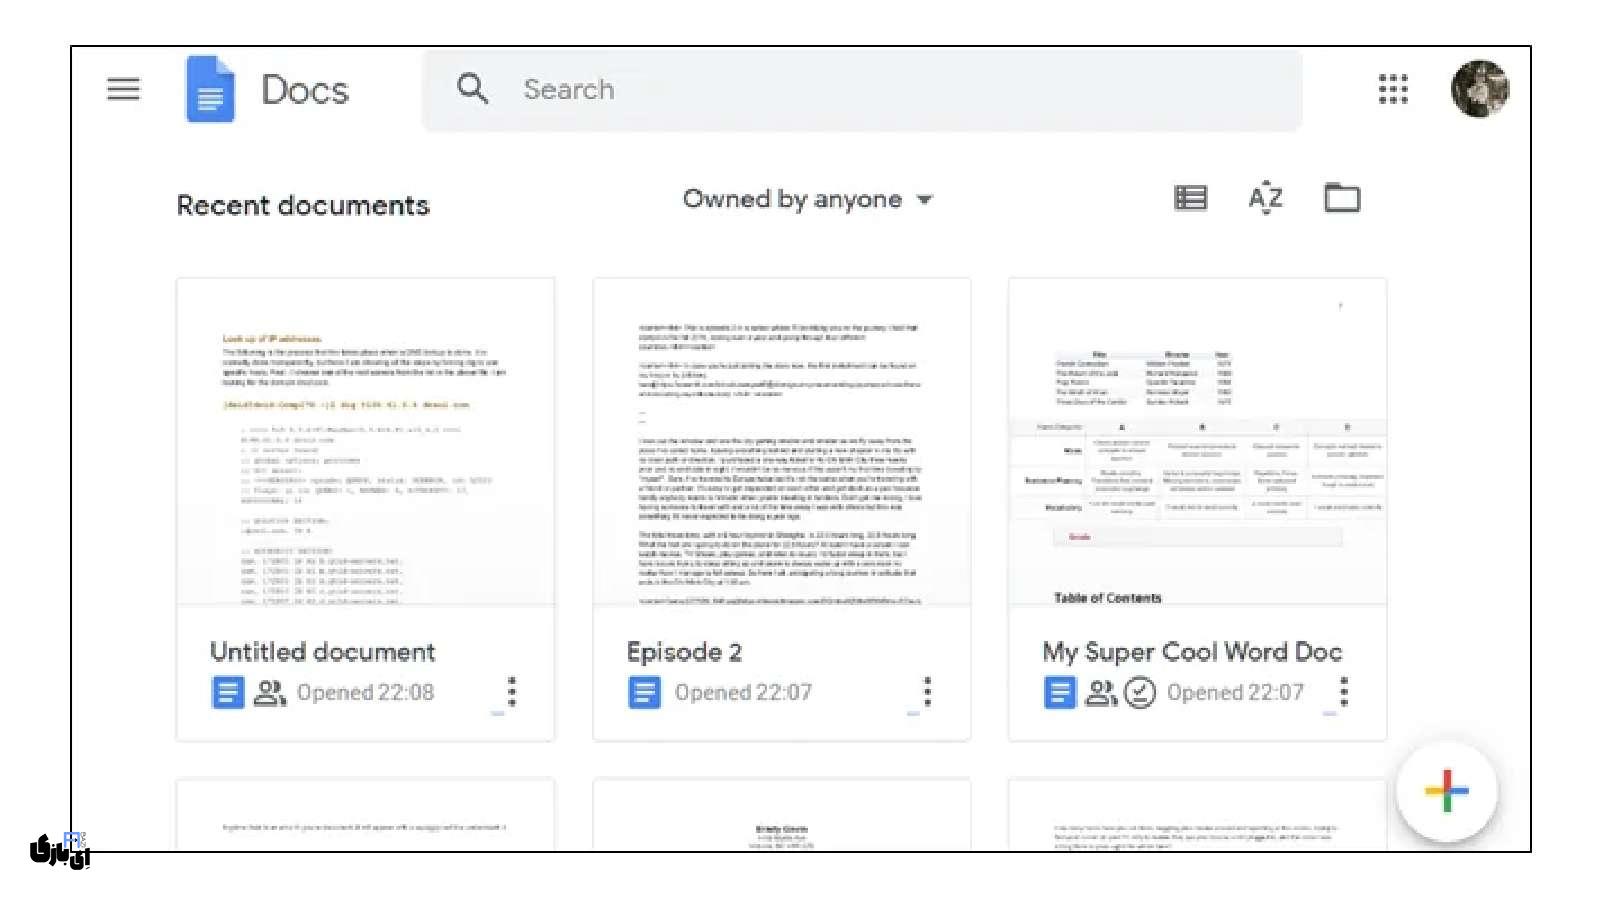The height and width of the screenshot is (900, 1600).
Task: Click Docs file icon under Untitled document
Action: pyautogui.click(x=228, y=692)
